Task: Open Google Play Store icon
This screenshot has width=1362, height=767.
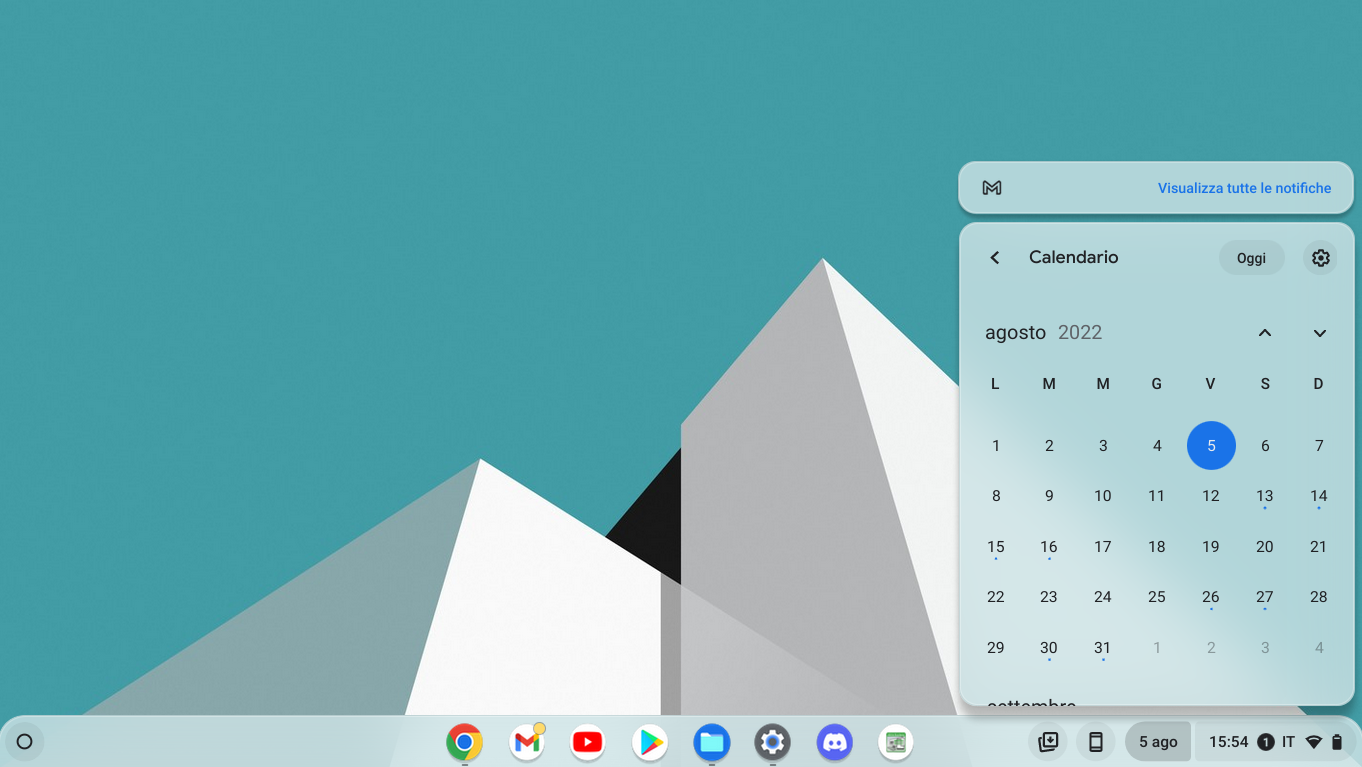Action: point(650,742)
